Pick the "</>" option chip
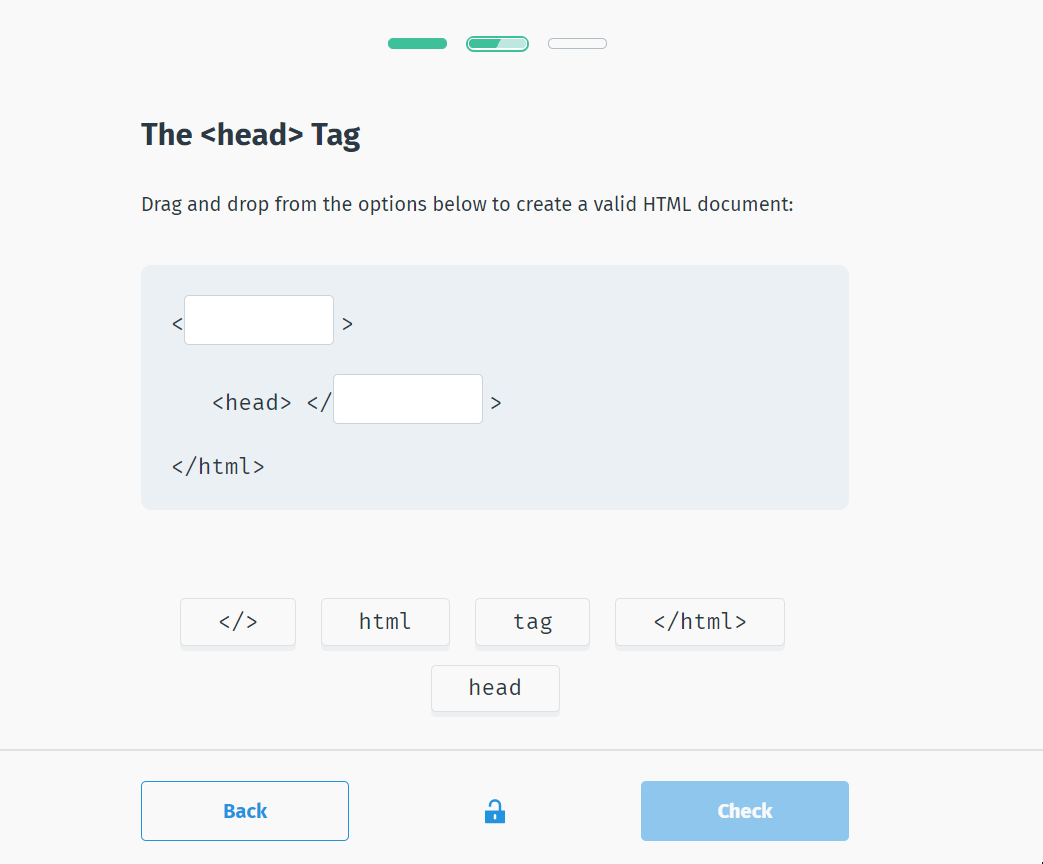 tap(238, 622)
